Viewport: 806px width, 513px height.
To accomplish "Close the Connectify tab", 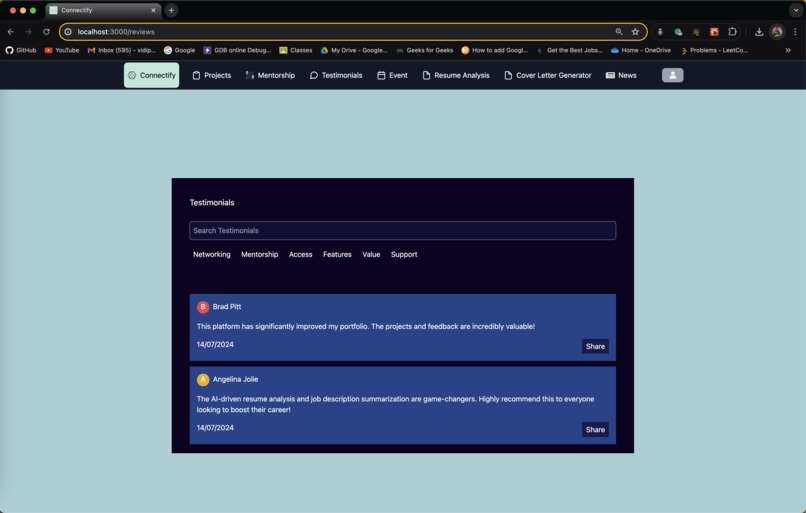I will 153,10.
